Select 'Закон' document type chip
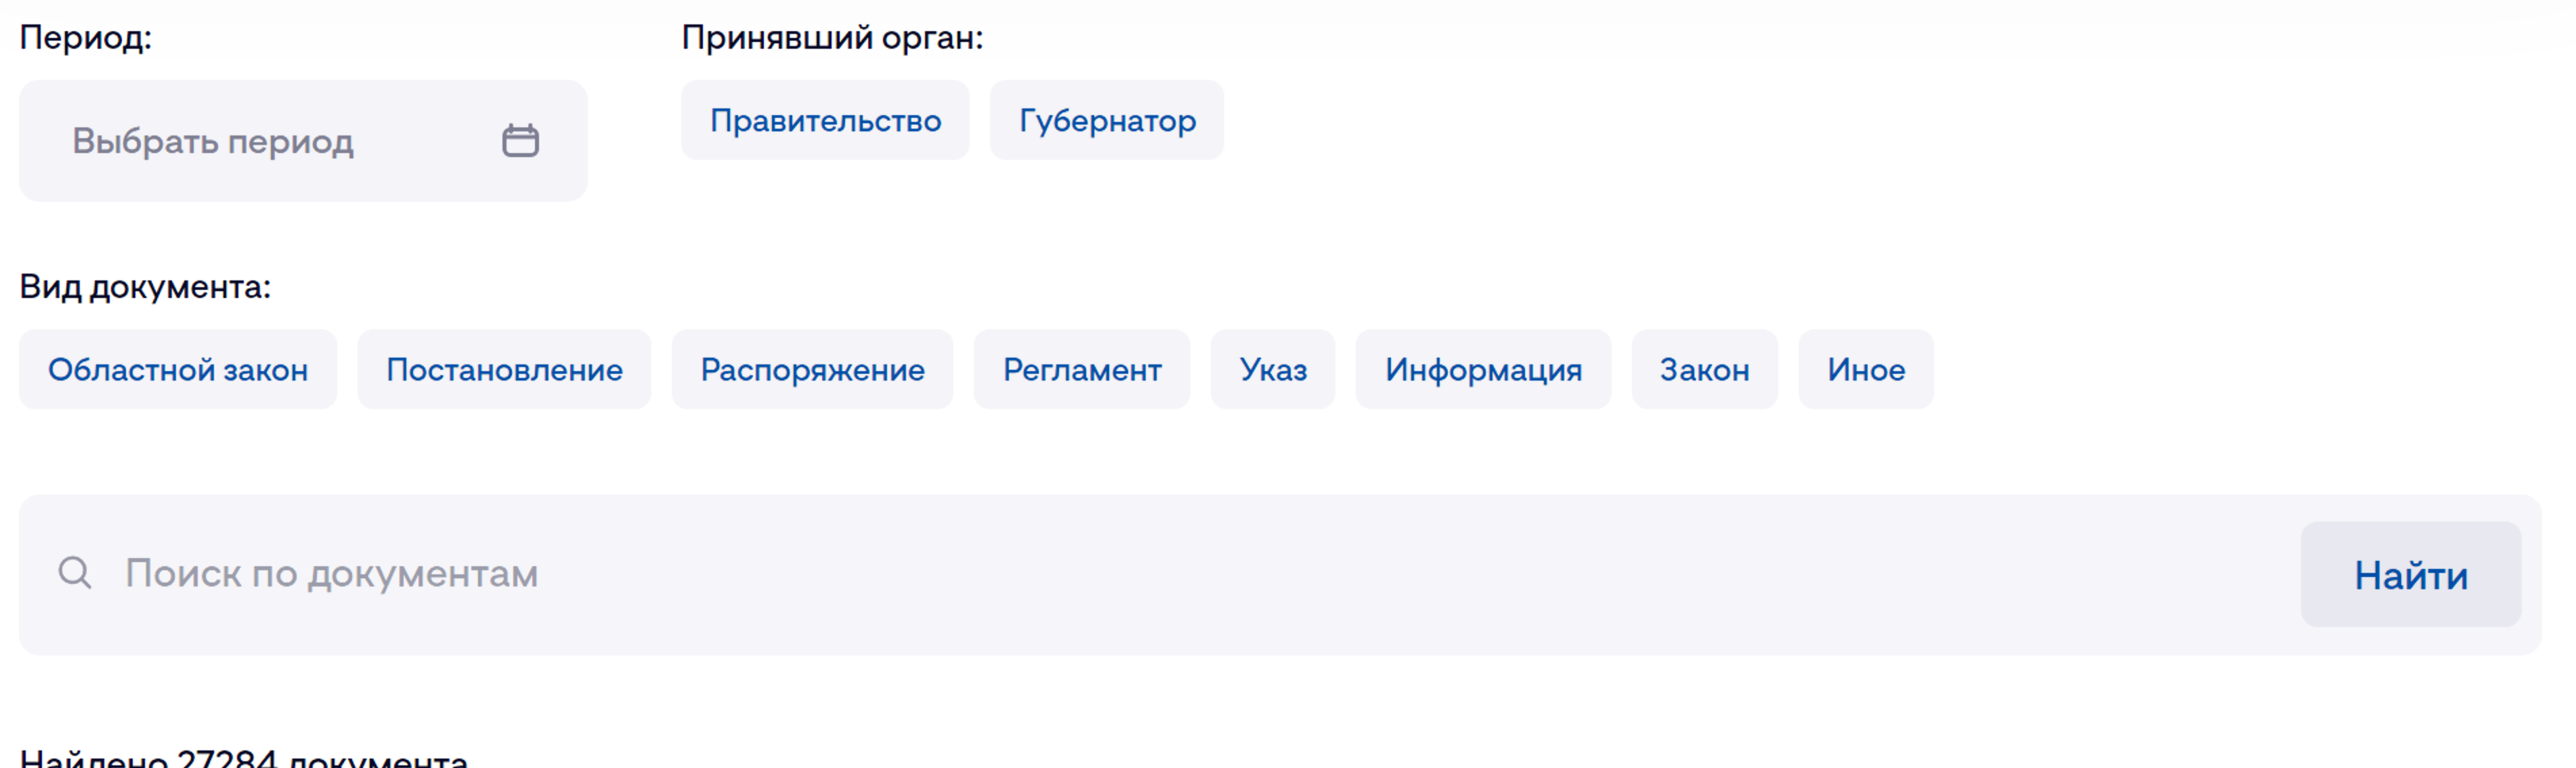Viewport: 2576px width, 768px height. click(x=1704, y=370)
